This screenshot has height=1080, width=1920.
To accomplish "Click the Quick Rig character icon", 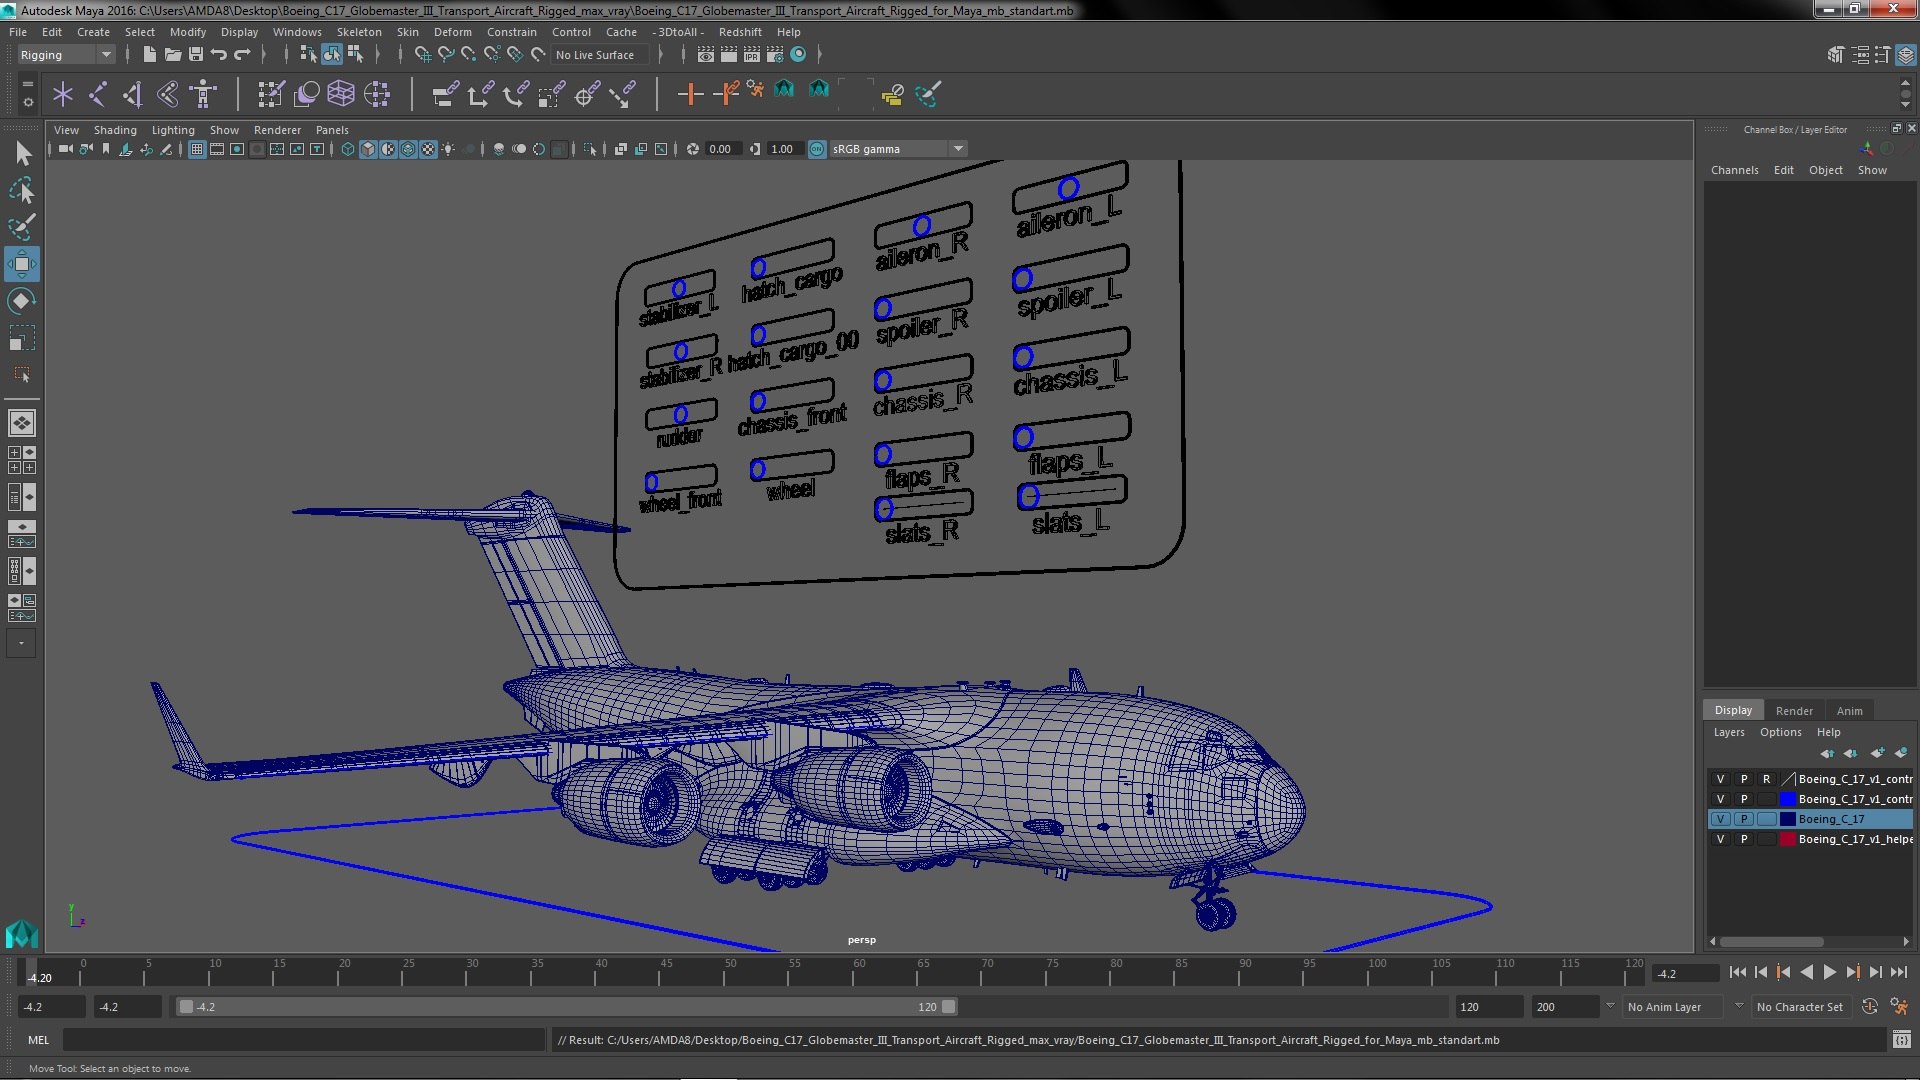I will tap(203, 94).
